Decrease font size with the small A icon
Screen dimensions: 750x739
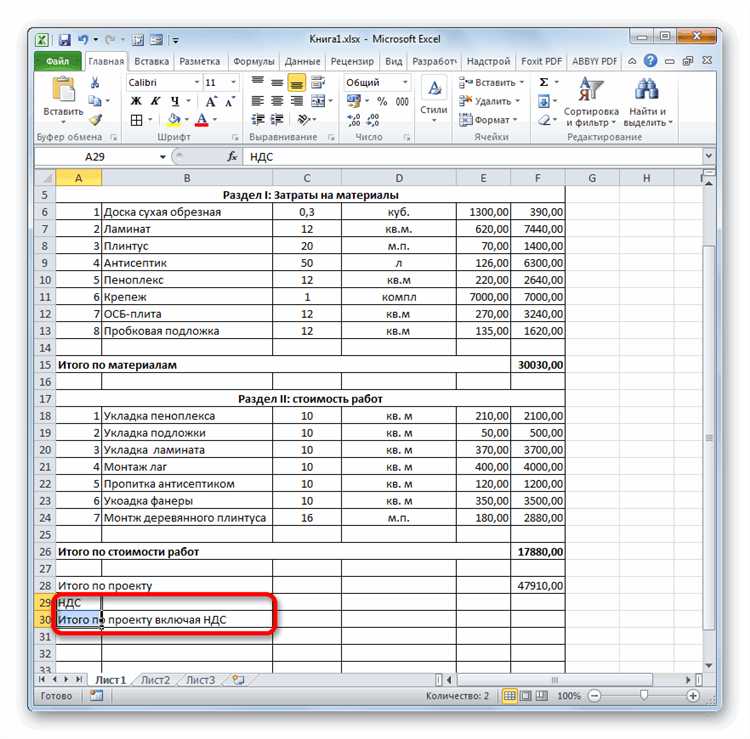(230, 101)
